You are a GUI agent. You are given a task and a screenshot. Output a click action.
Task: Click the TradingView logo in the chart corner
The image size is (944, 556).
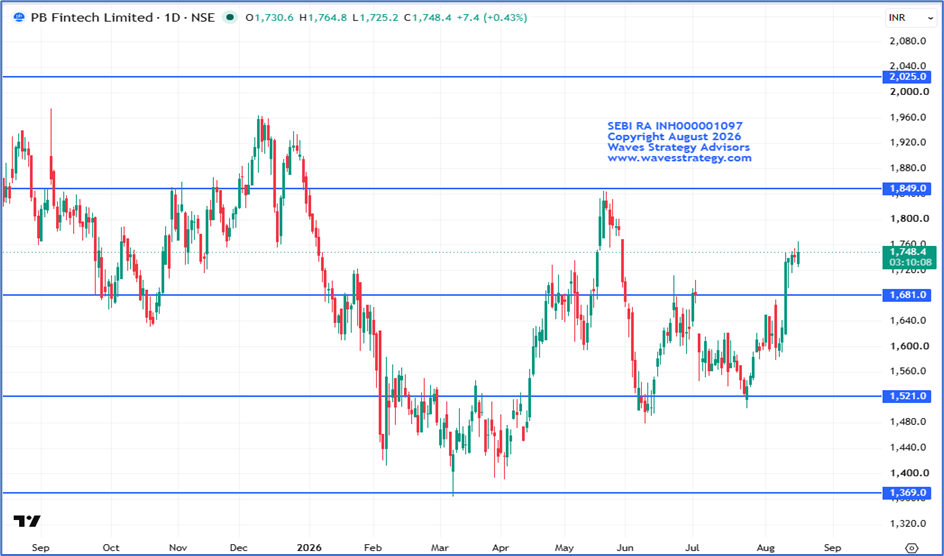(x=27, y=521)
